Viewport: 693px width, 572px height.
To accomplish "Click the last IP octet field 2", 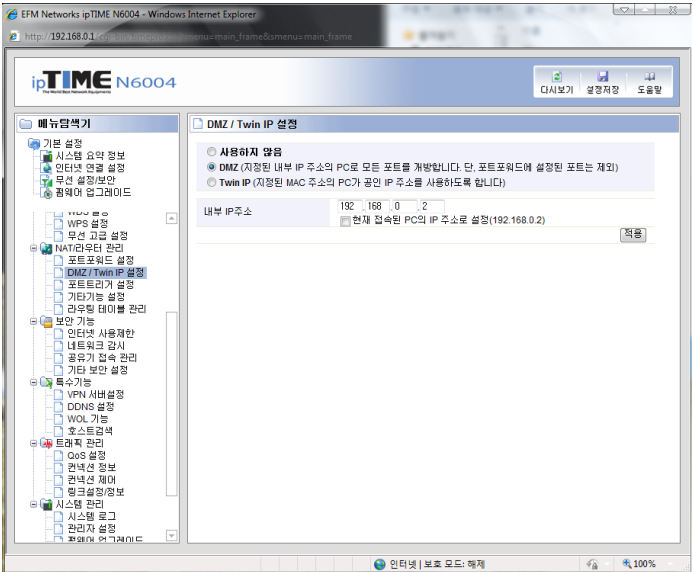I will [432, 206].
